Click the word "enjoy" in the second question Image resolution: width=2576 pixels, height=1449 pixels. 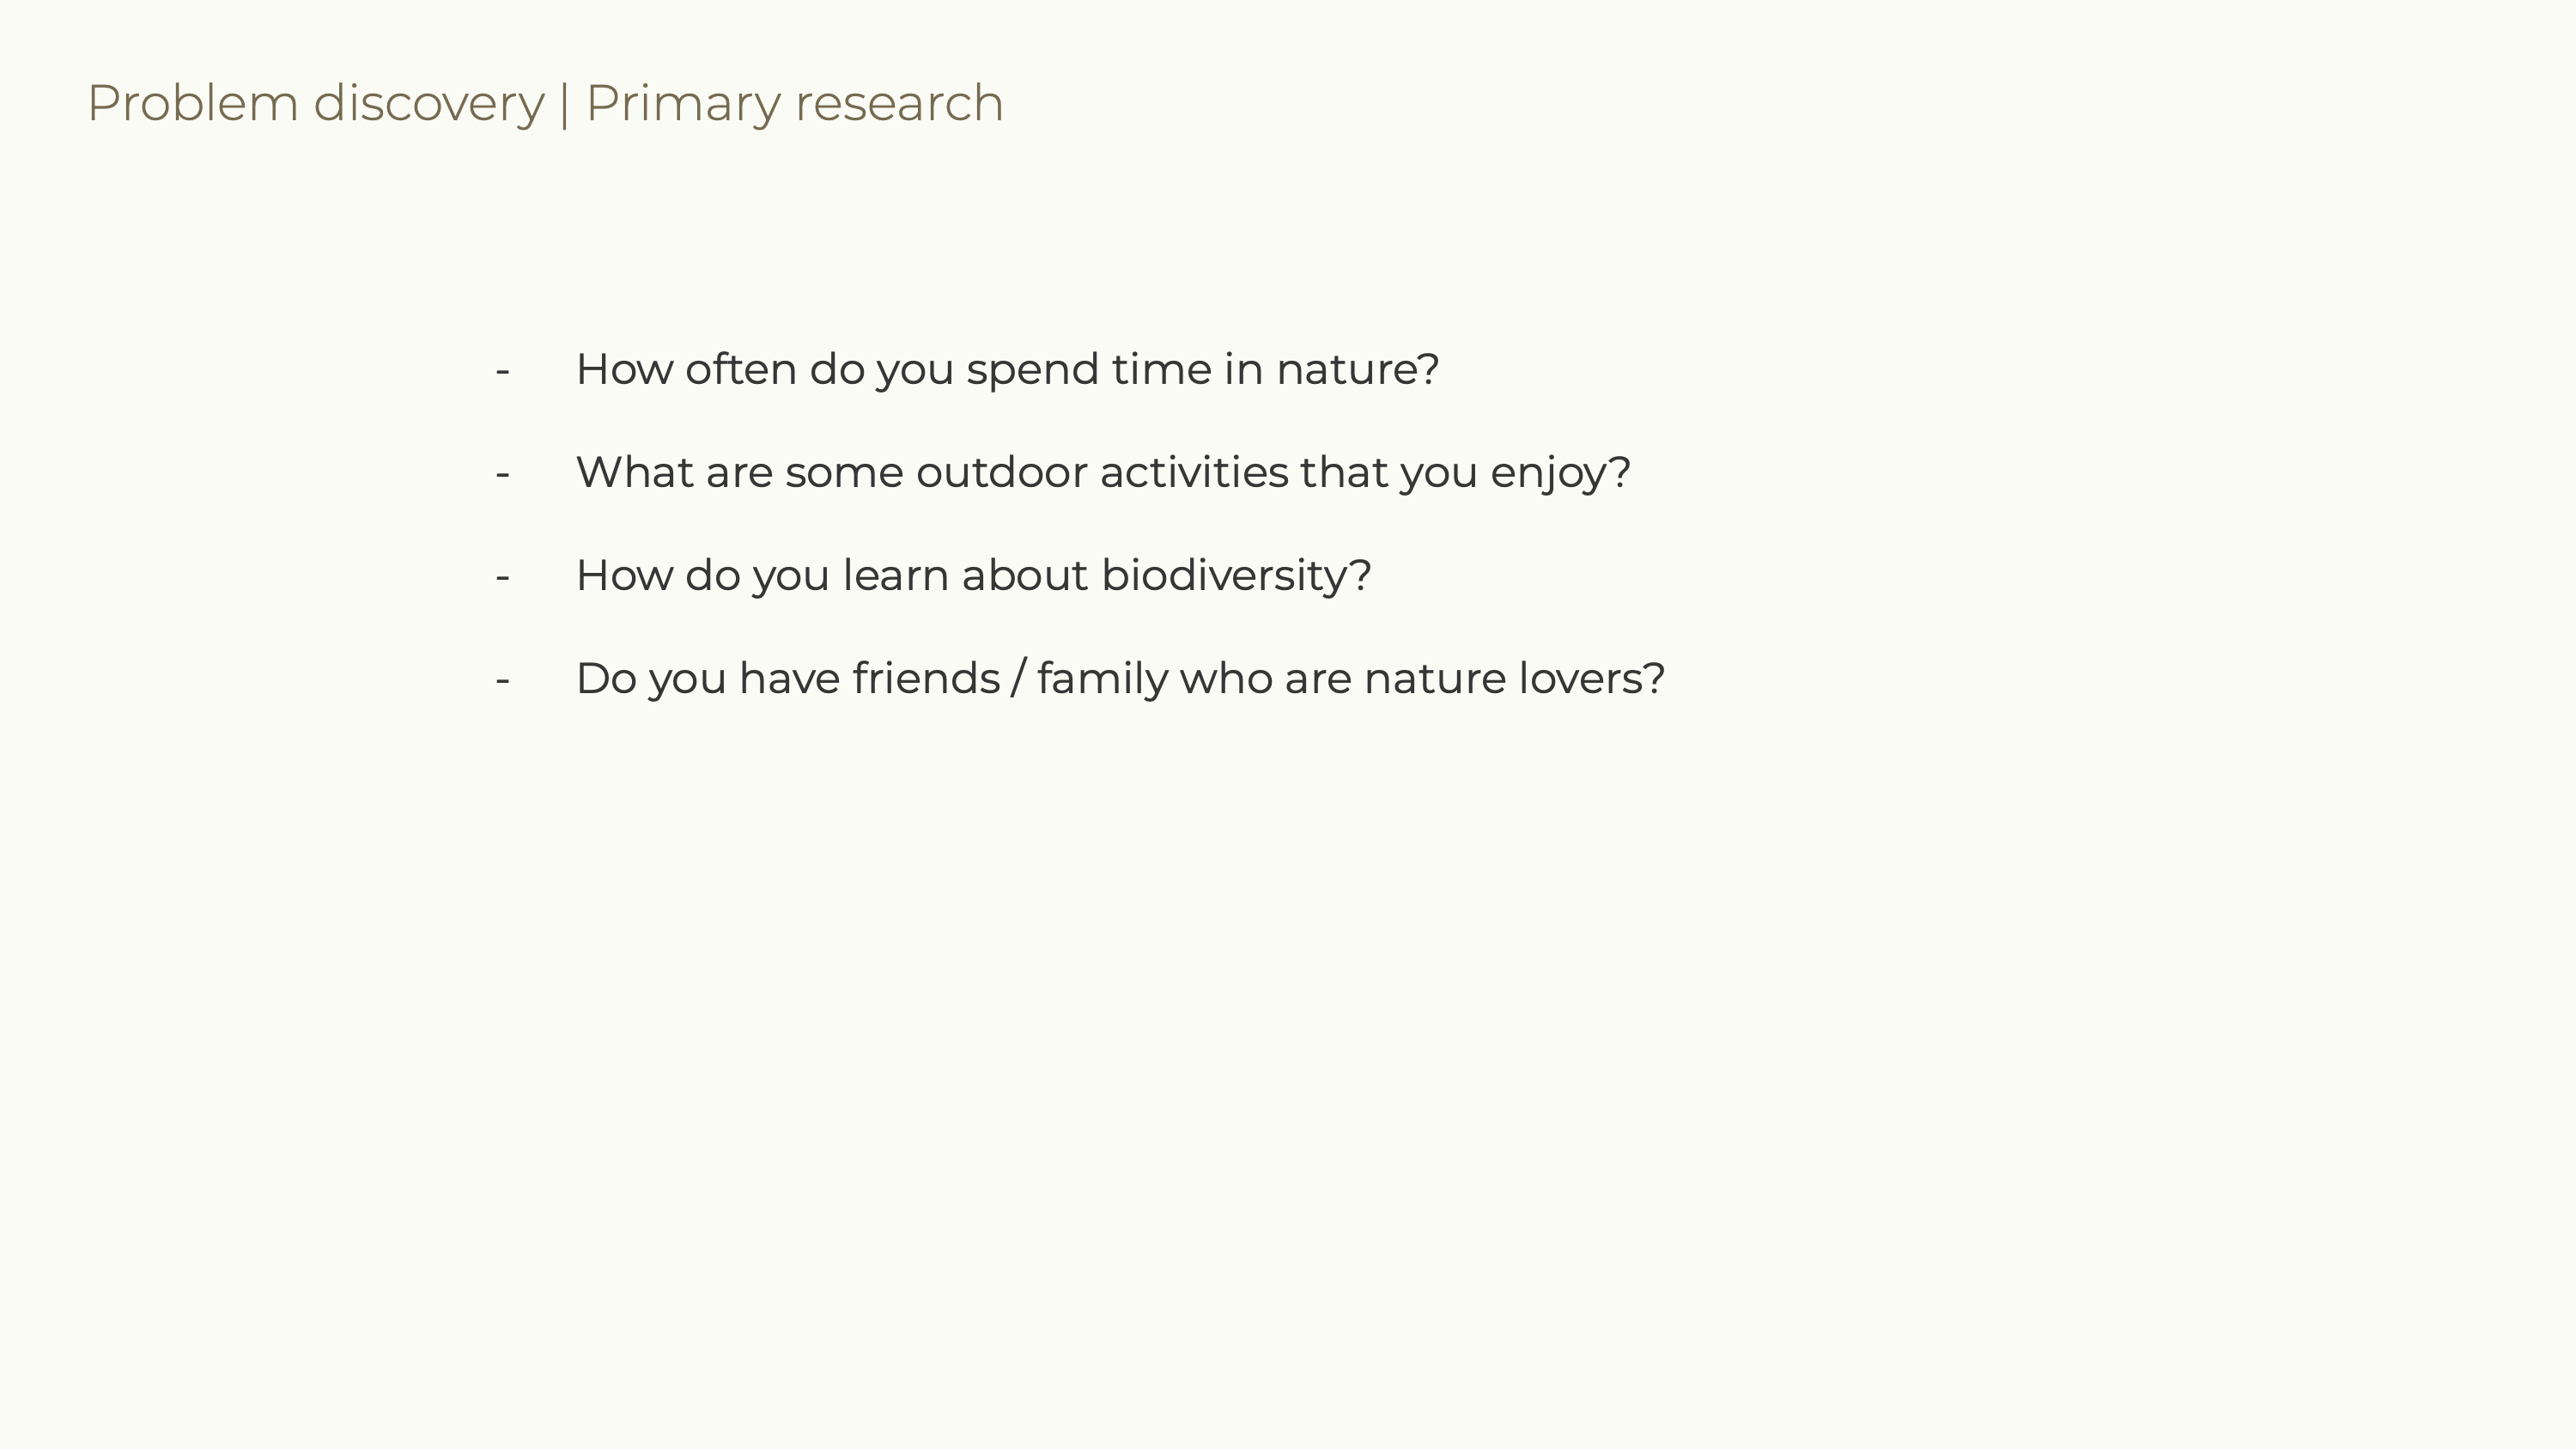point(1548,474)
